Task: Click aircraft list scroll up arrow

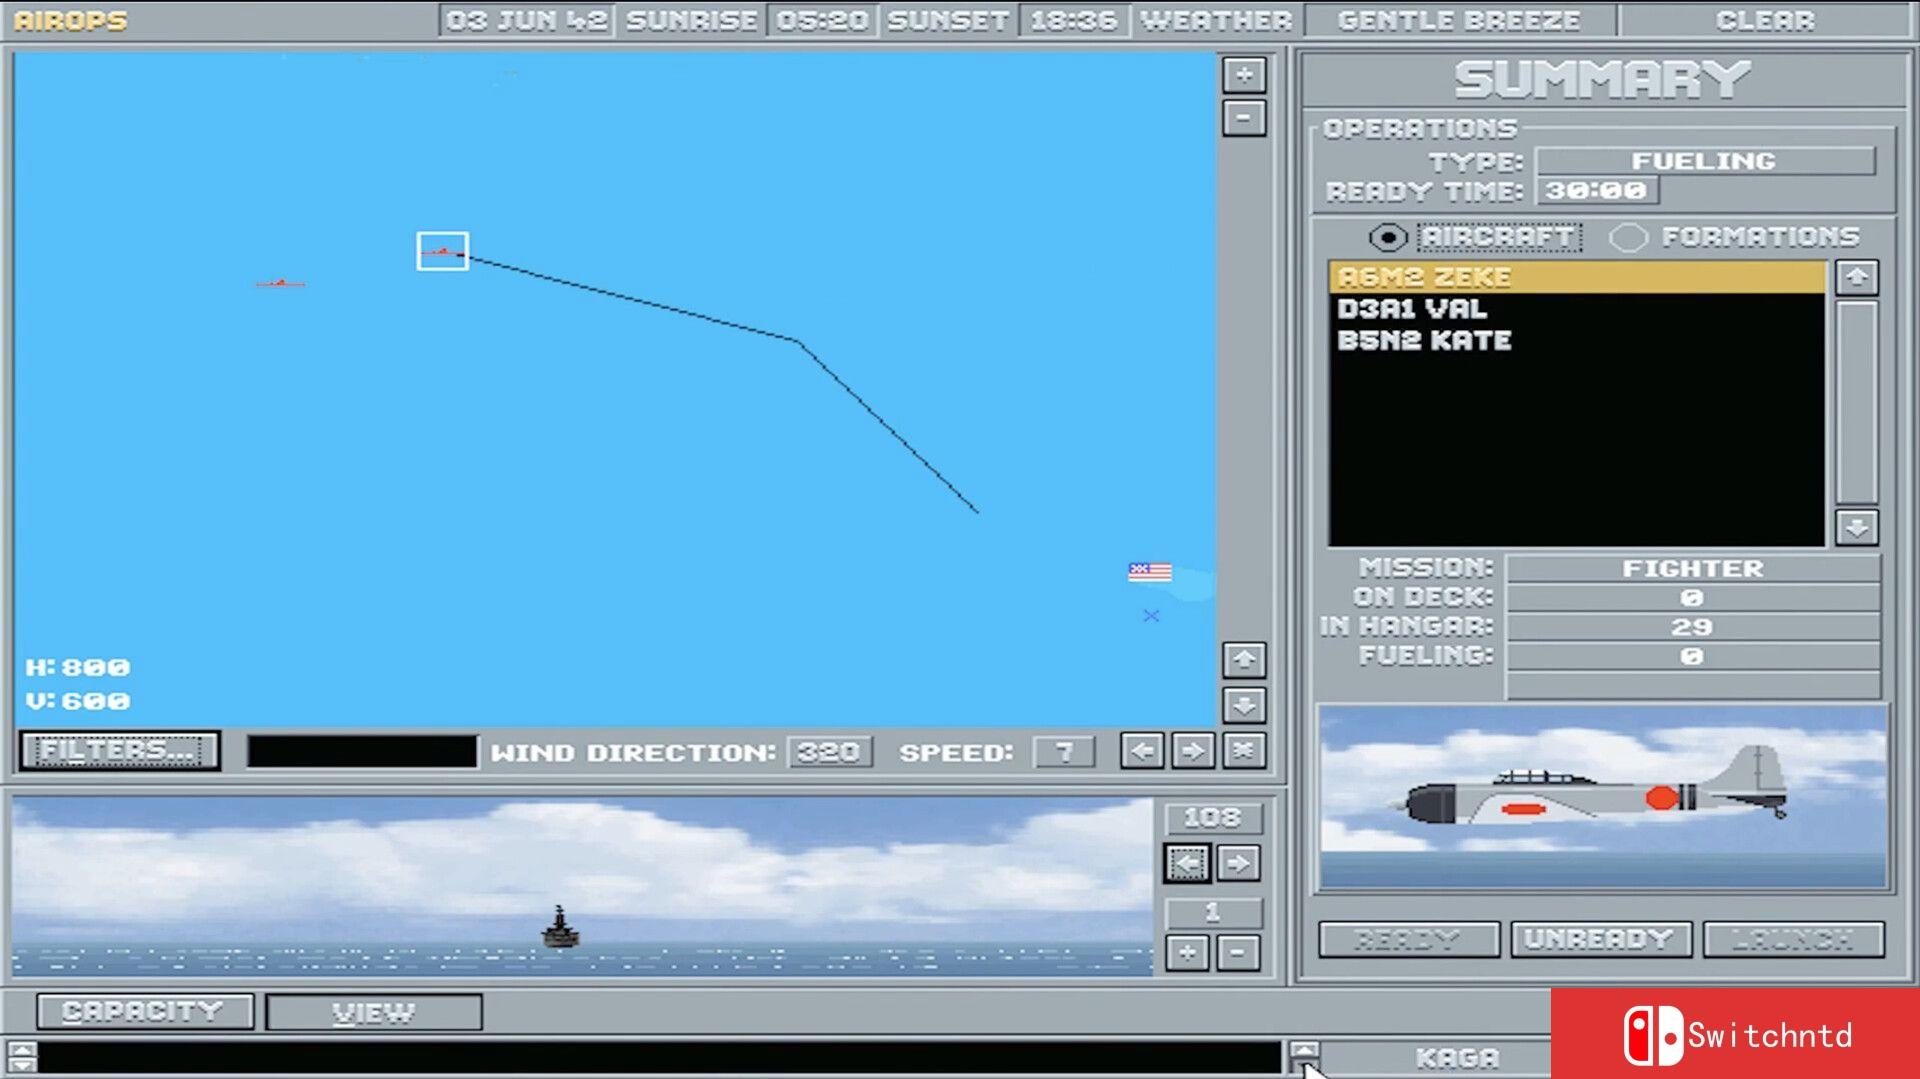Action: (1857, 277)
